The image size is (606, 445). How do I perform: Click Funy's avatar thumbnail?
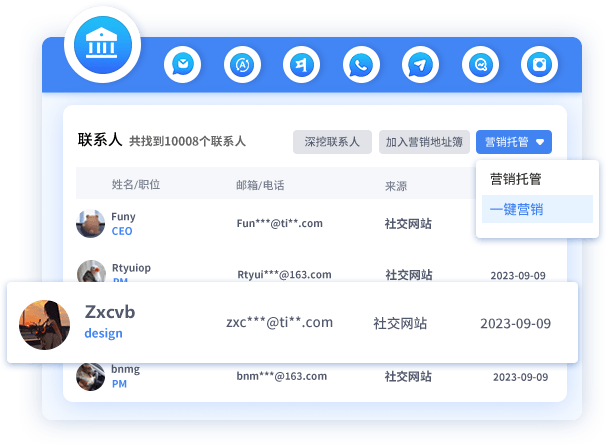pos(91,224)
